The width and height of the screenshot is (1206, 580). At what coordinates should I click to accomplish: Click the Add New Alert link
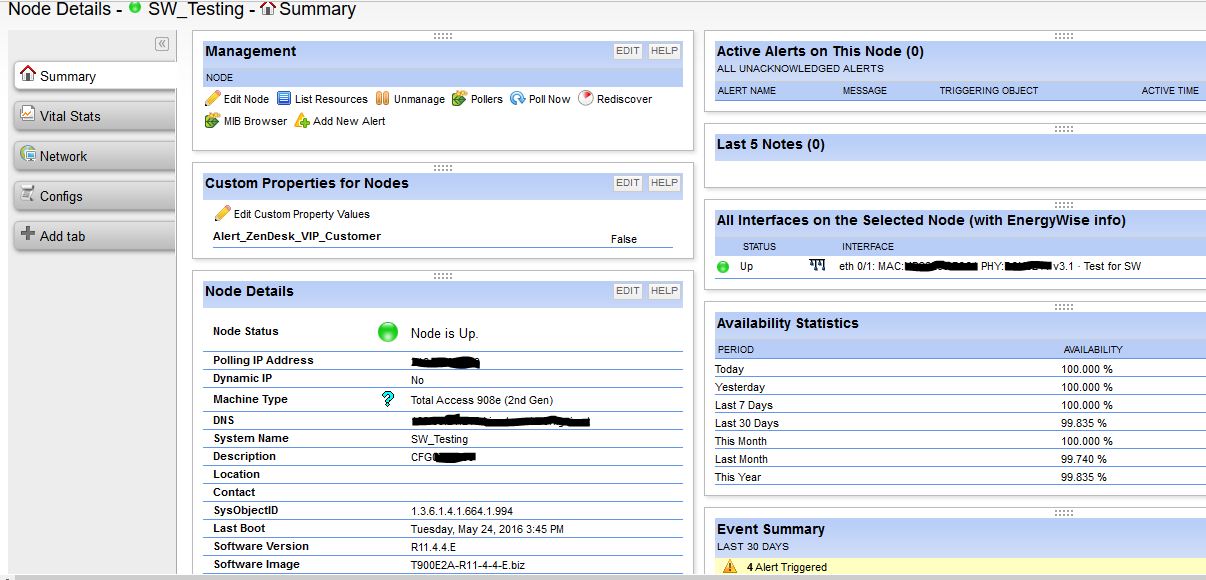349,121
